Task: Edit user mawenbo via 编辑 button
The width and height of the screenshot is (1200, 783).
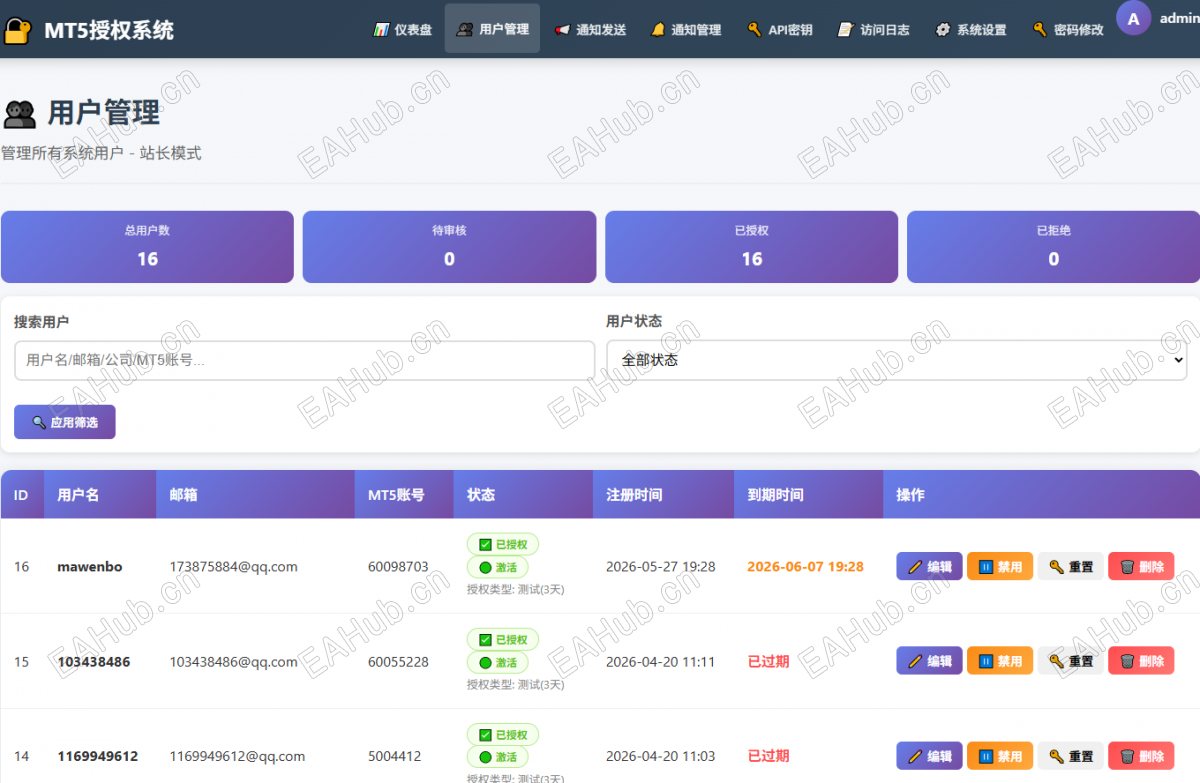Action: coord(929,566)
